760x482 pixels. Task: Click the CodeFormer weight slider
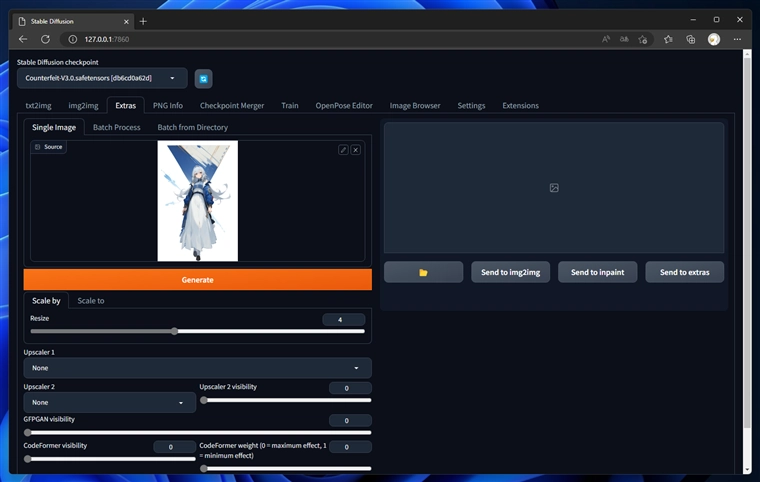[x=285, y=468]
